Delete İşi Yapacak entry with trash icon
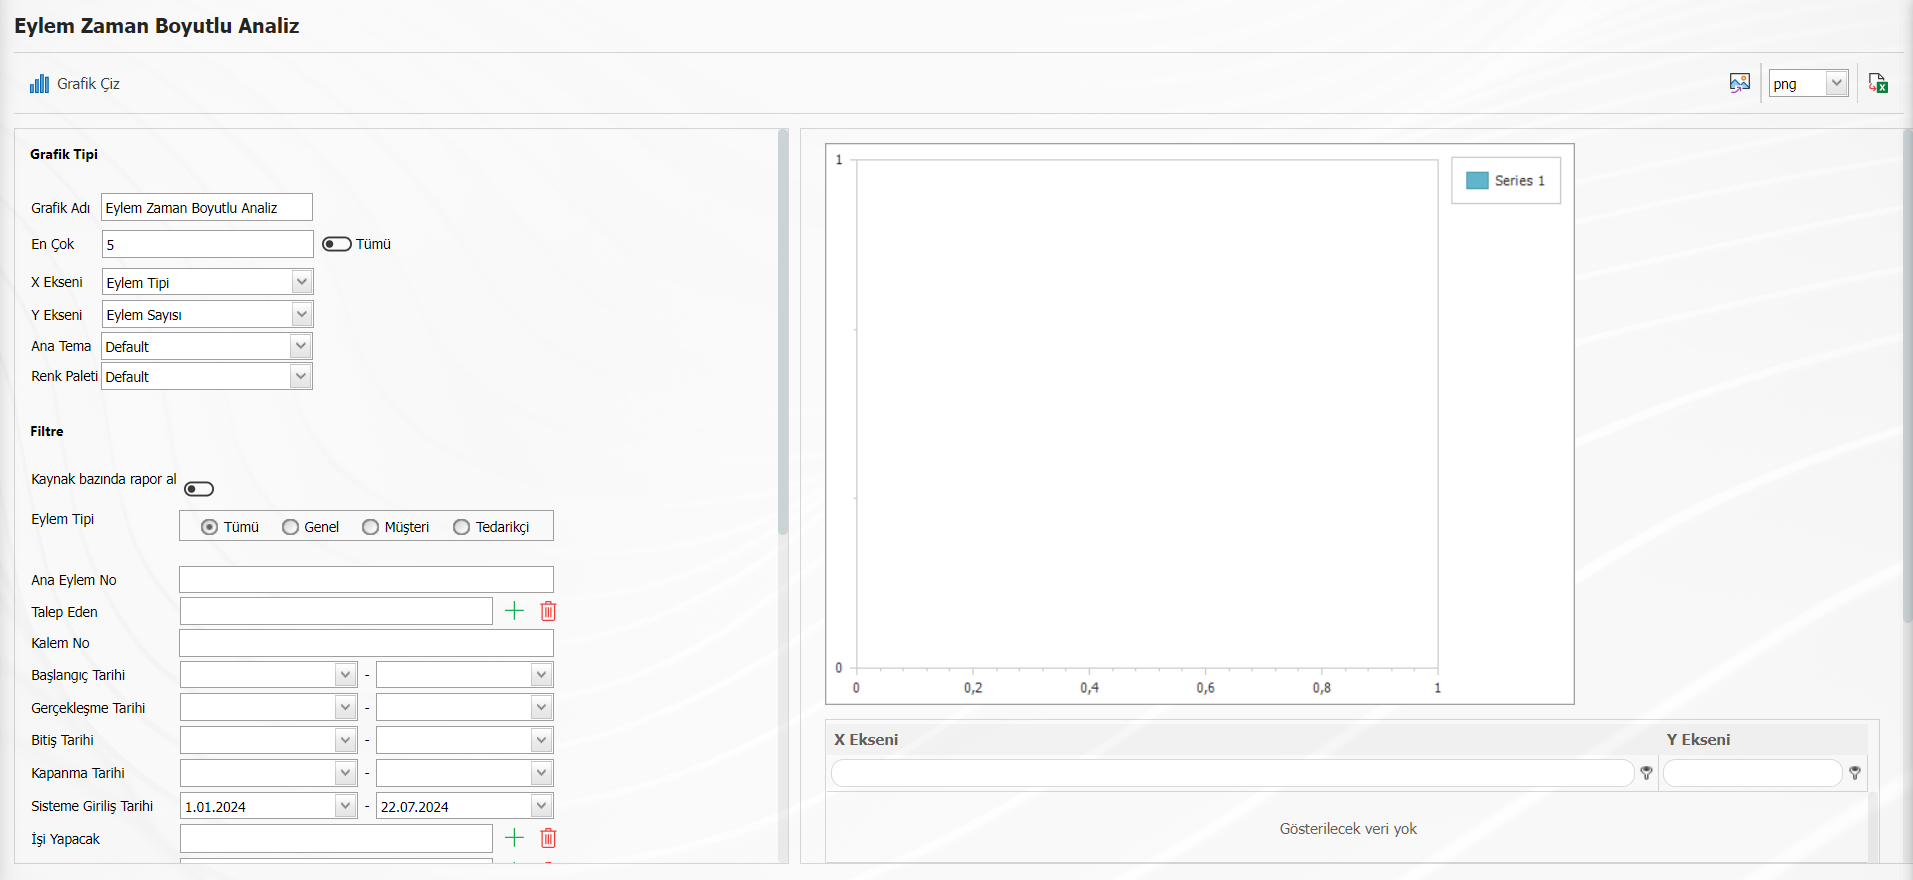This screenshot has height=880, width=1913. point(548,838)
